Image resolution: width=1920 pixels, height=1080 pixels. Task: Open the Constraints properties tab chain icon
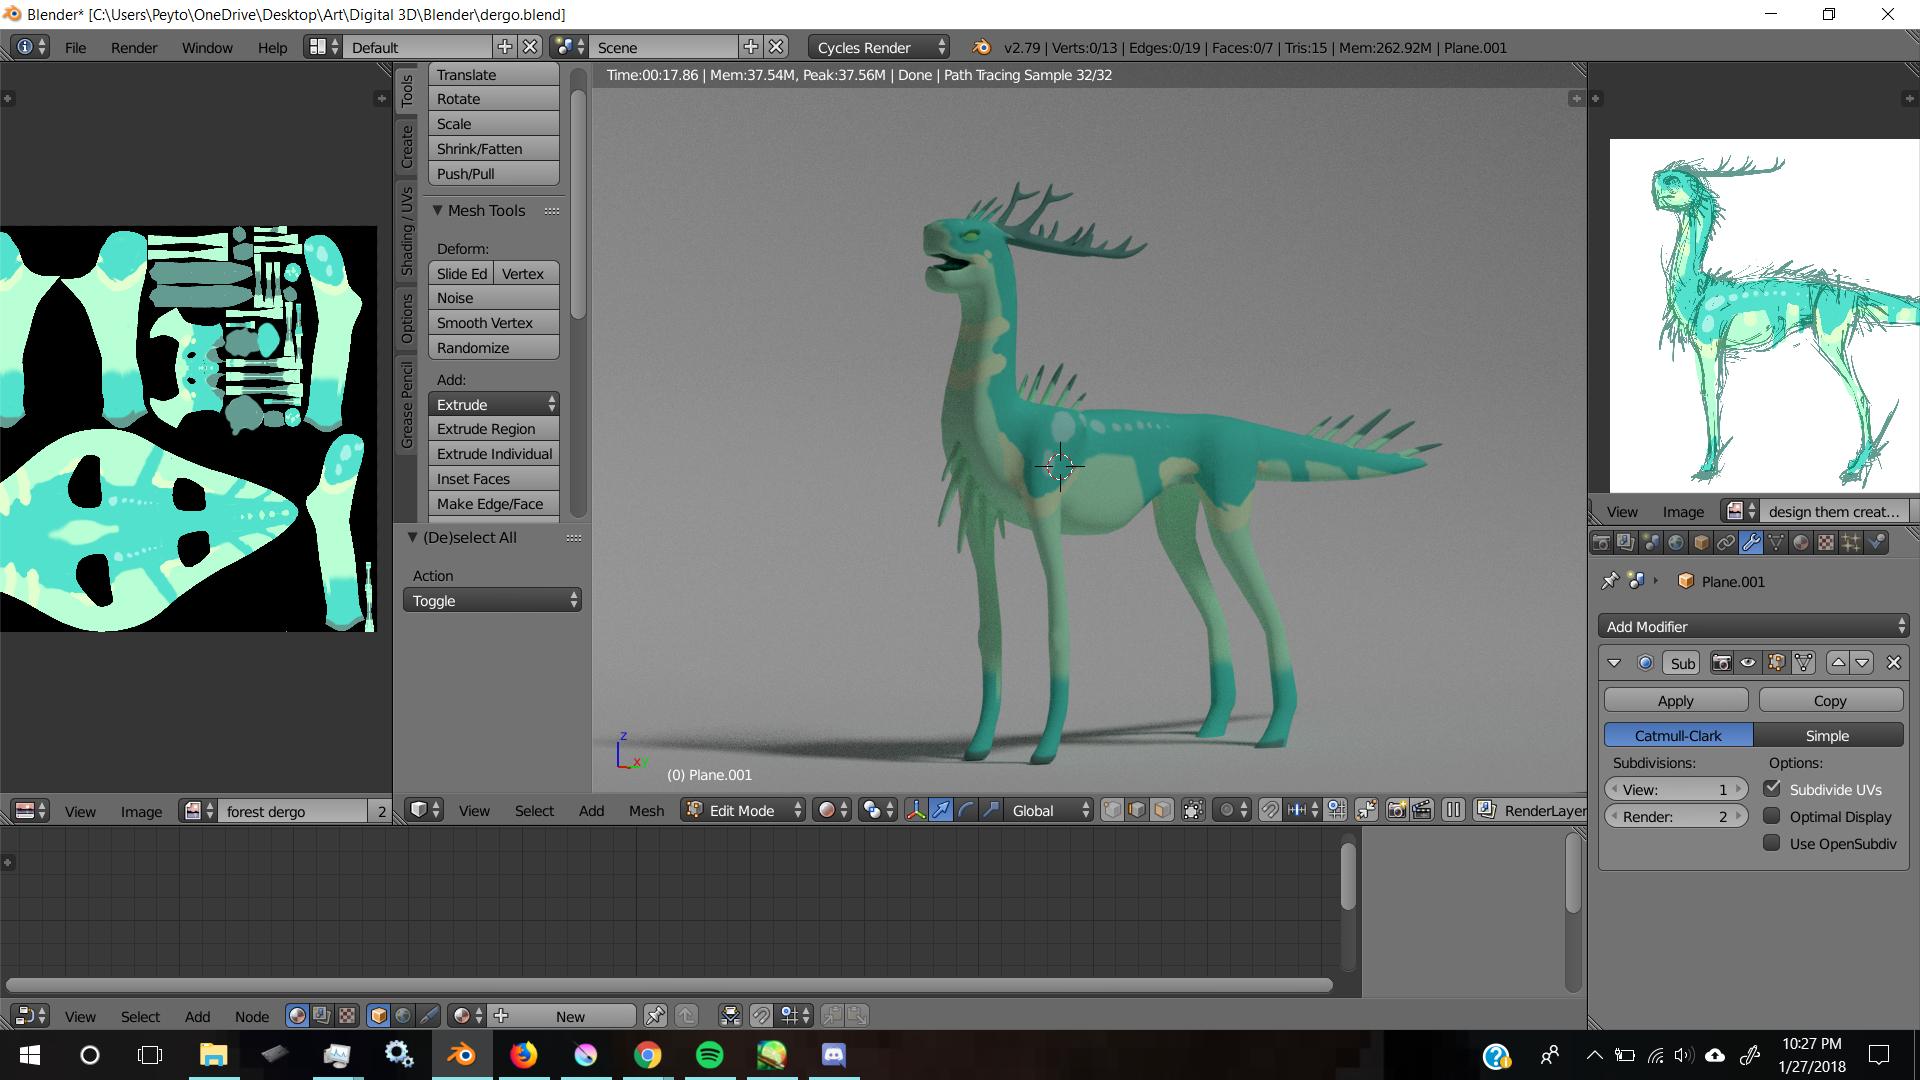tap(1726, 542)
